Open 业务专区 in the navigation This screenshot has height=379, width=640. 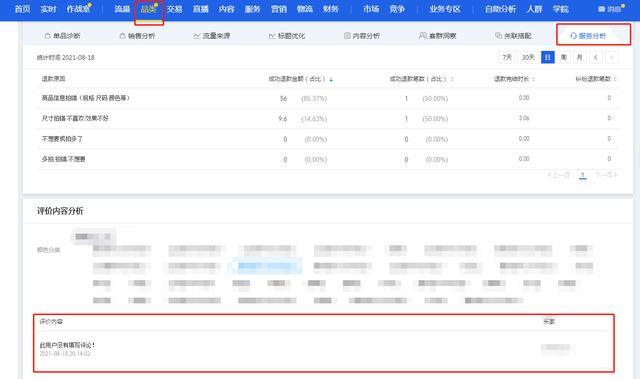[445, 9]
